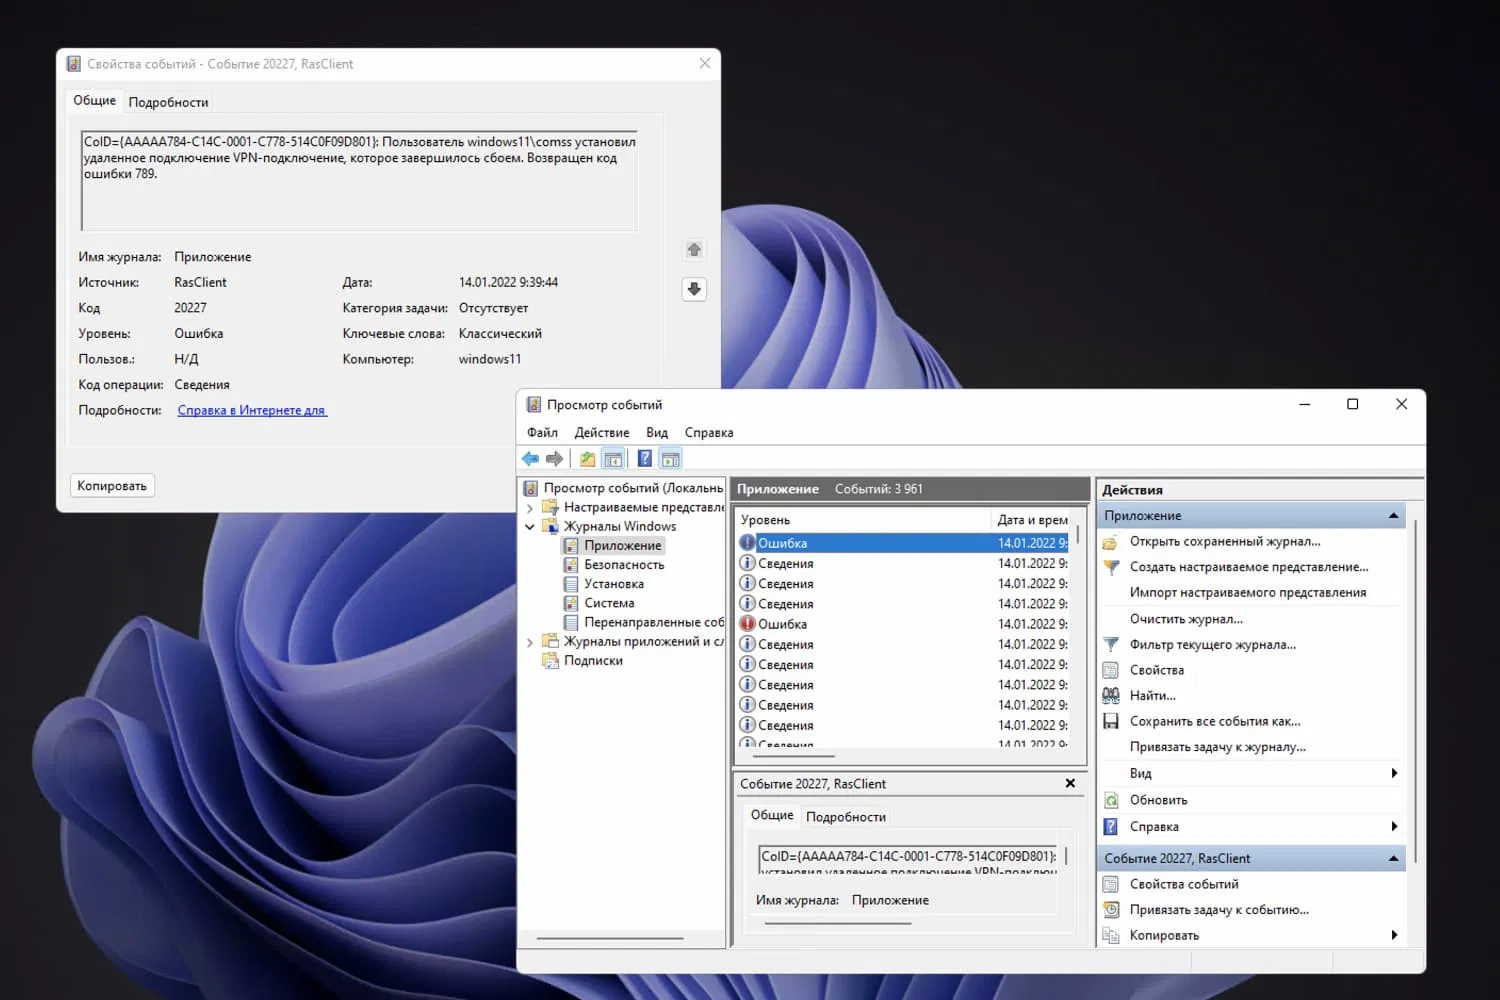Open help from the toolbar question-mark icon

tap(645, 459)
